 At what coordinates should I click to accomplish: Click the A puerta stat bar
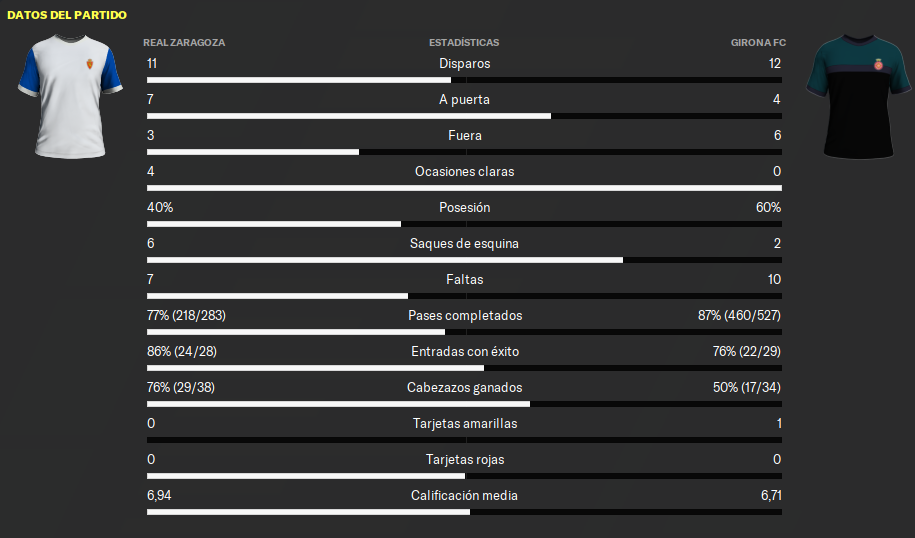[464, 116]
